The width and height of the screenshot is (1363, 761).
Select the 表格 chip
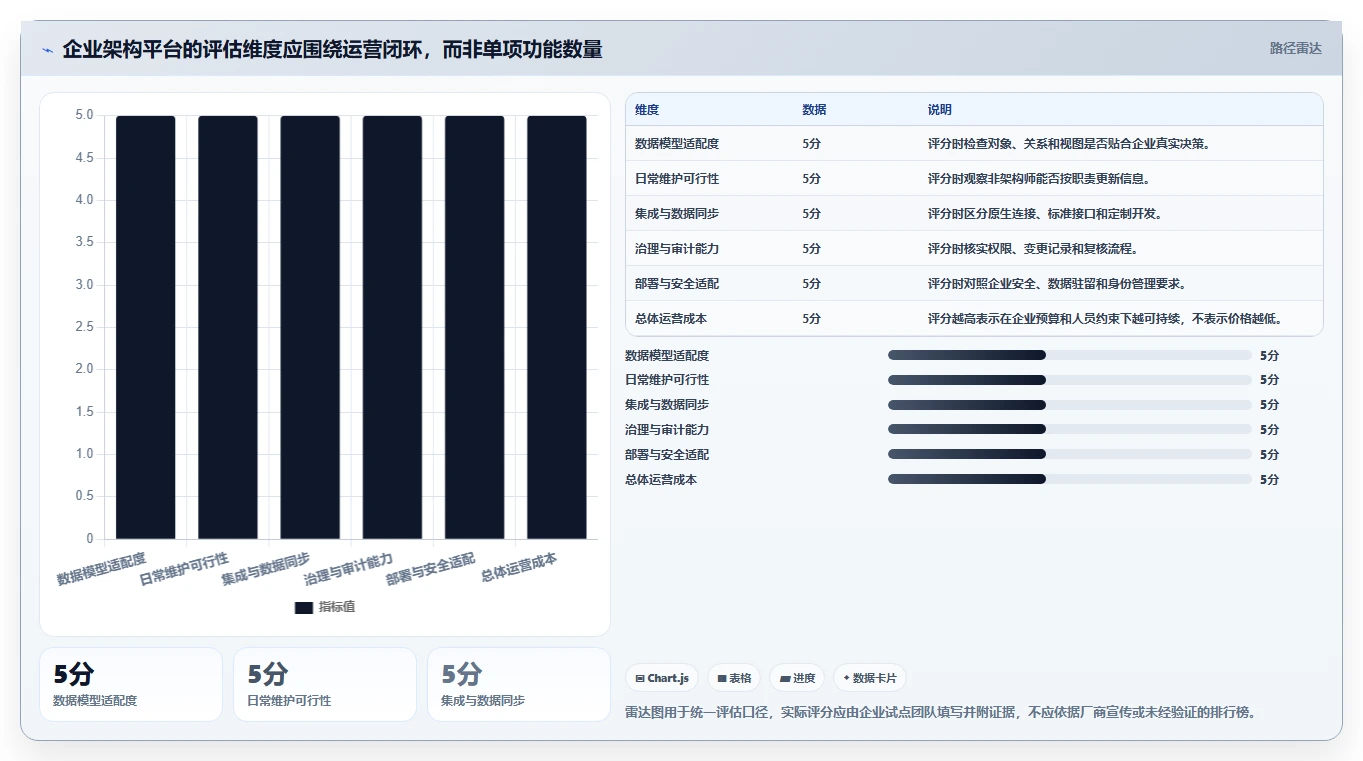click(734, 678)
